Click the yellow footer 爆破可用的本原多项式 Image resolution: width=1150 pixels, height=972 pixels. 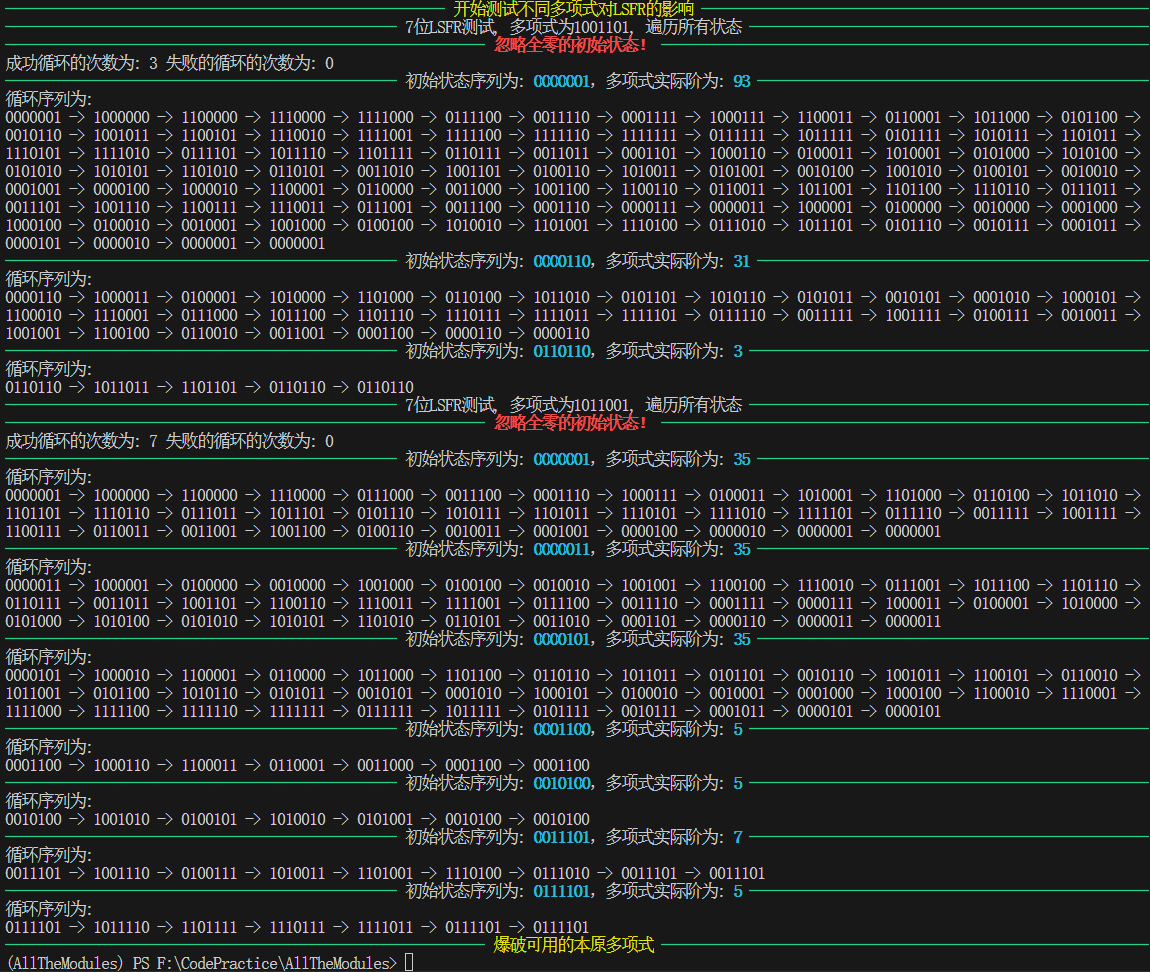[x=574, y=945]
